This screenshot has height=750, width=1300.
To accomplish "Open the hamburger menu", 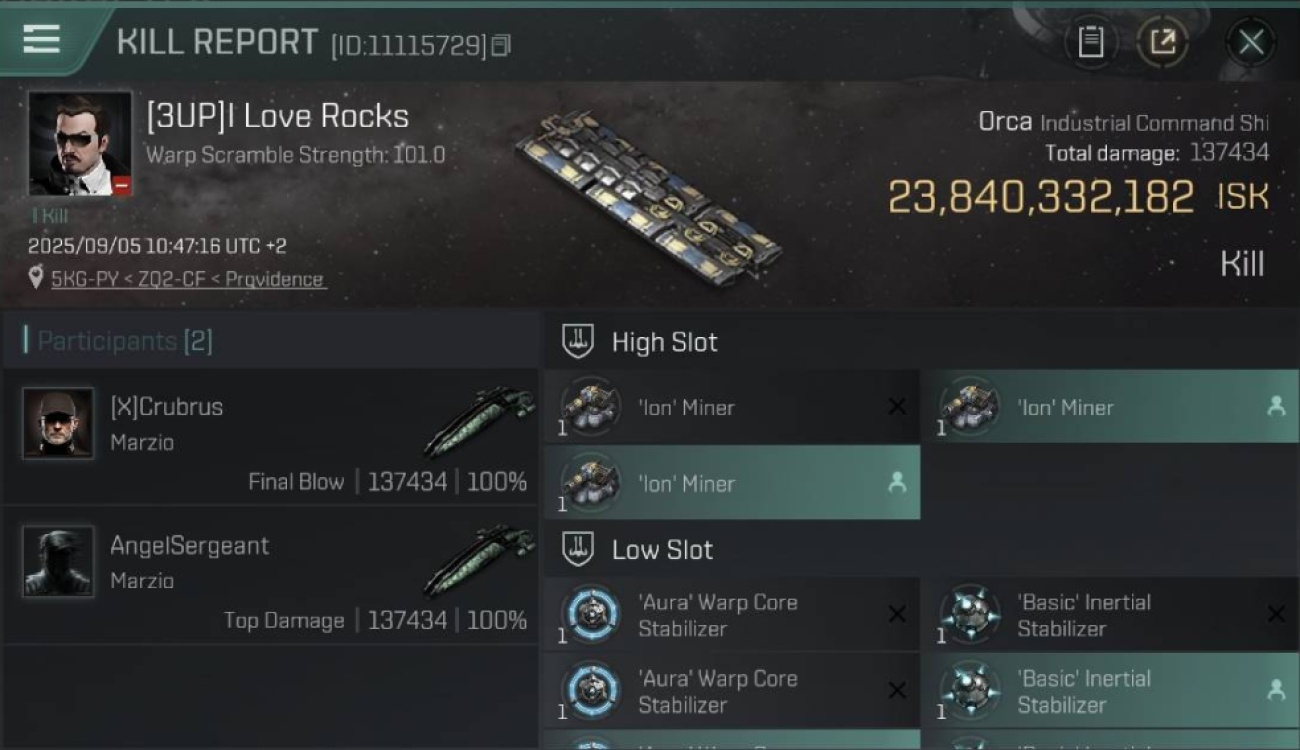I will [x=41, y=39].
